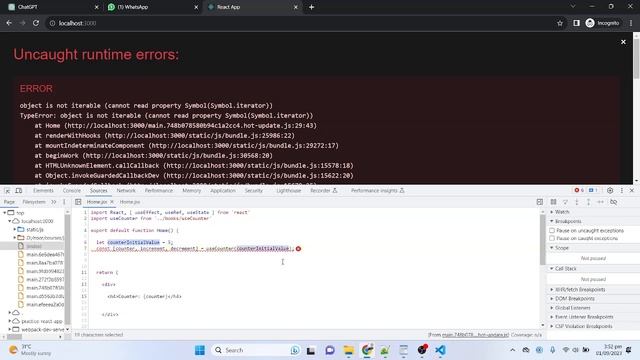The image size is (640, 360).
Task: Open the main hot-update.js source link
Action: [476, 335]
